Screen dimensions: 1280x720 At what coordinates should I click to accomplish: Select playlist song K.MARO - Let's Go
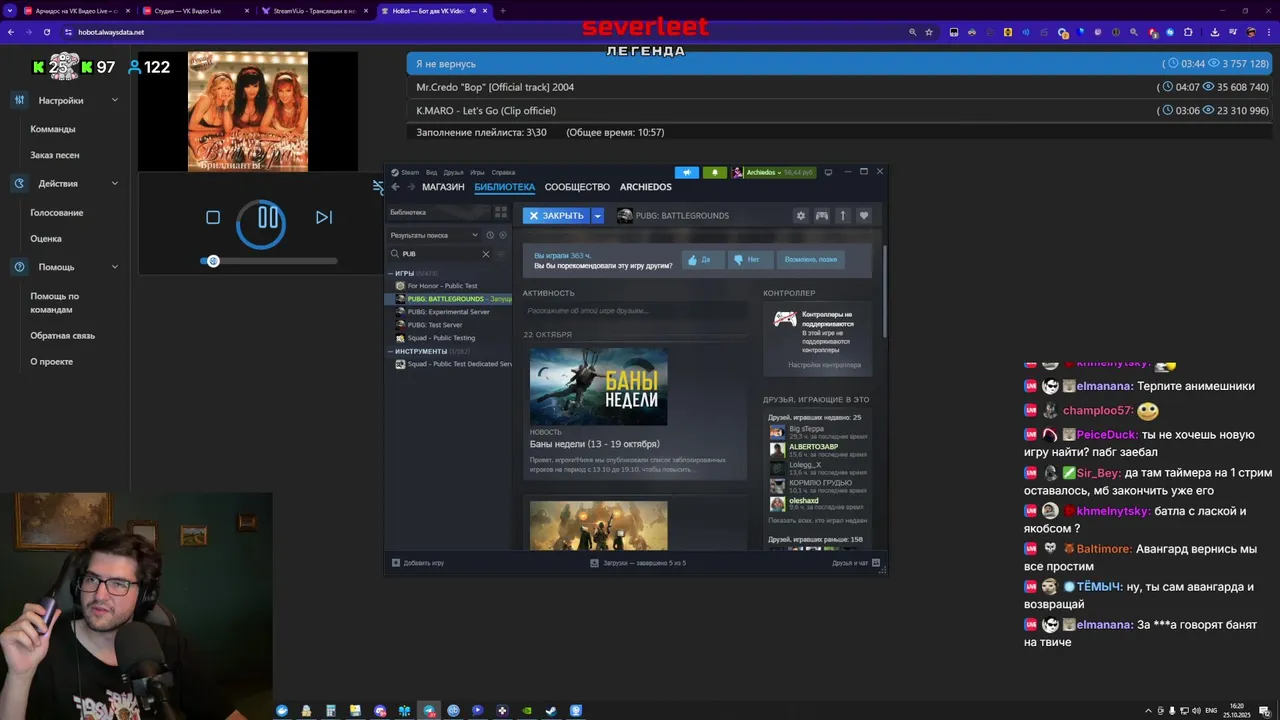(x=839, y=110)
